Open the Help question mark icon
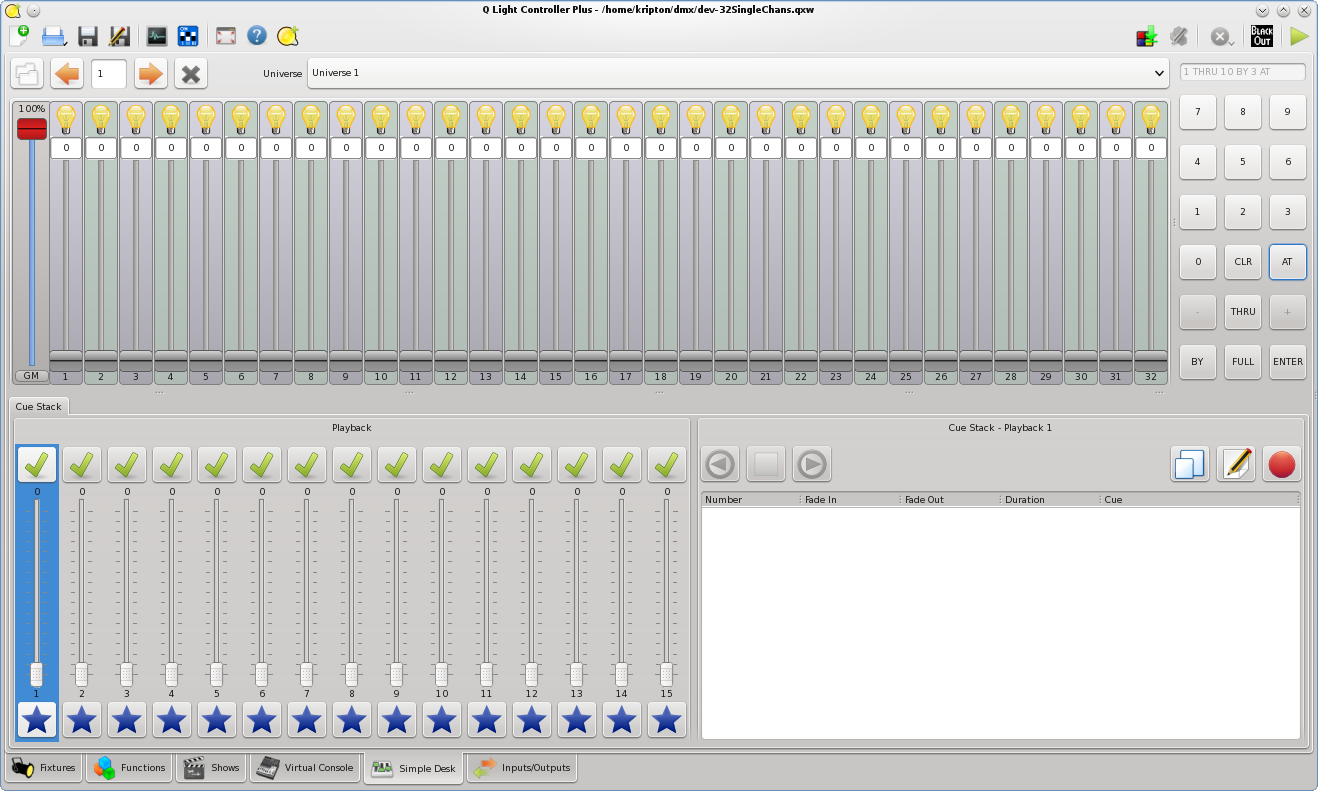1318x791 pixels. (257, 36)
